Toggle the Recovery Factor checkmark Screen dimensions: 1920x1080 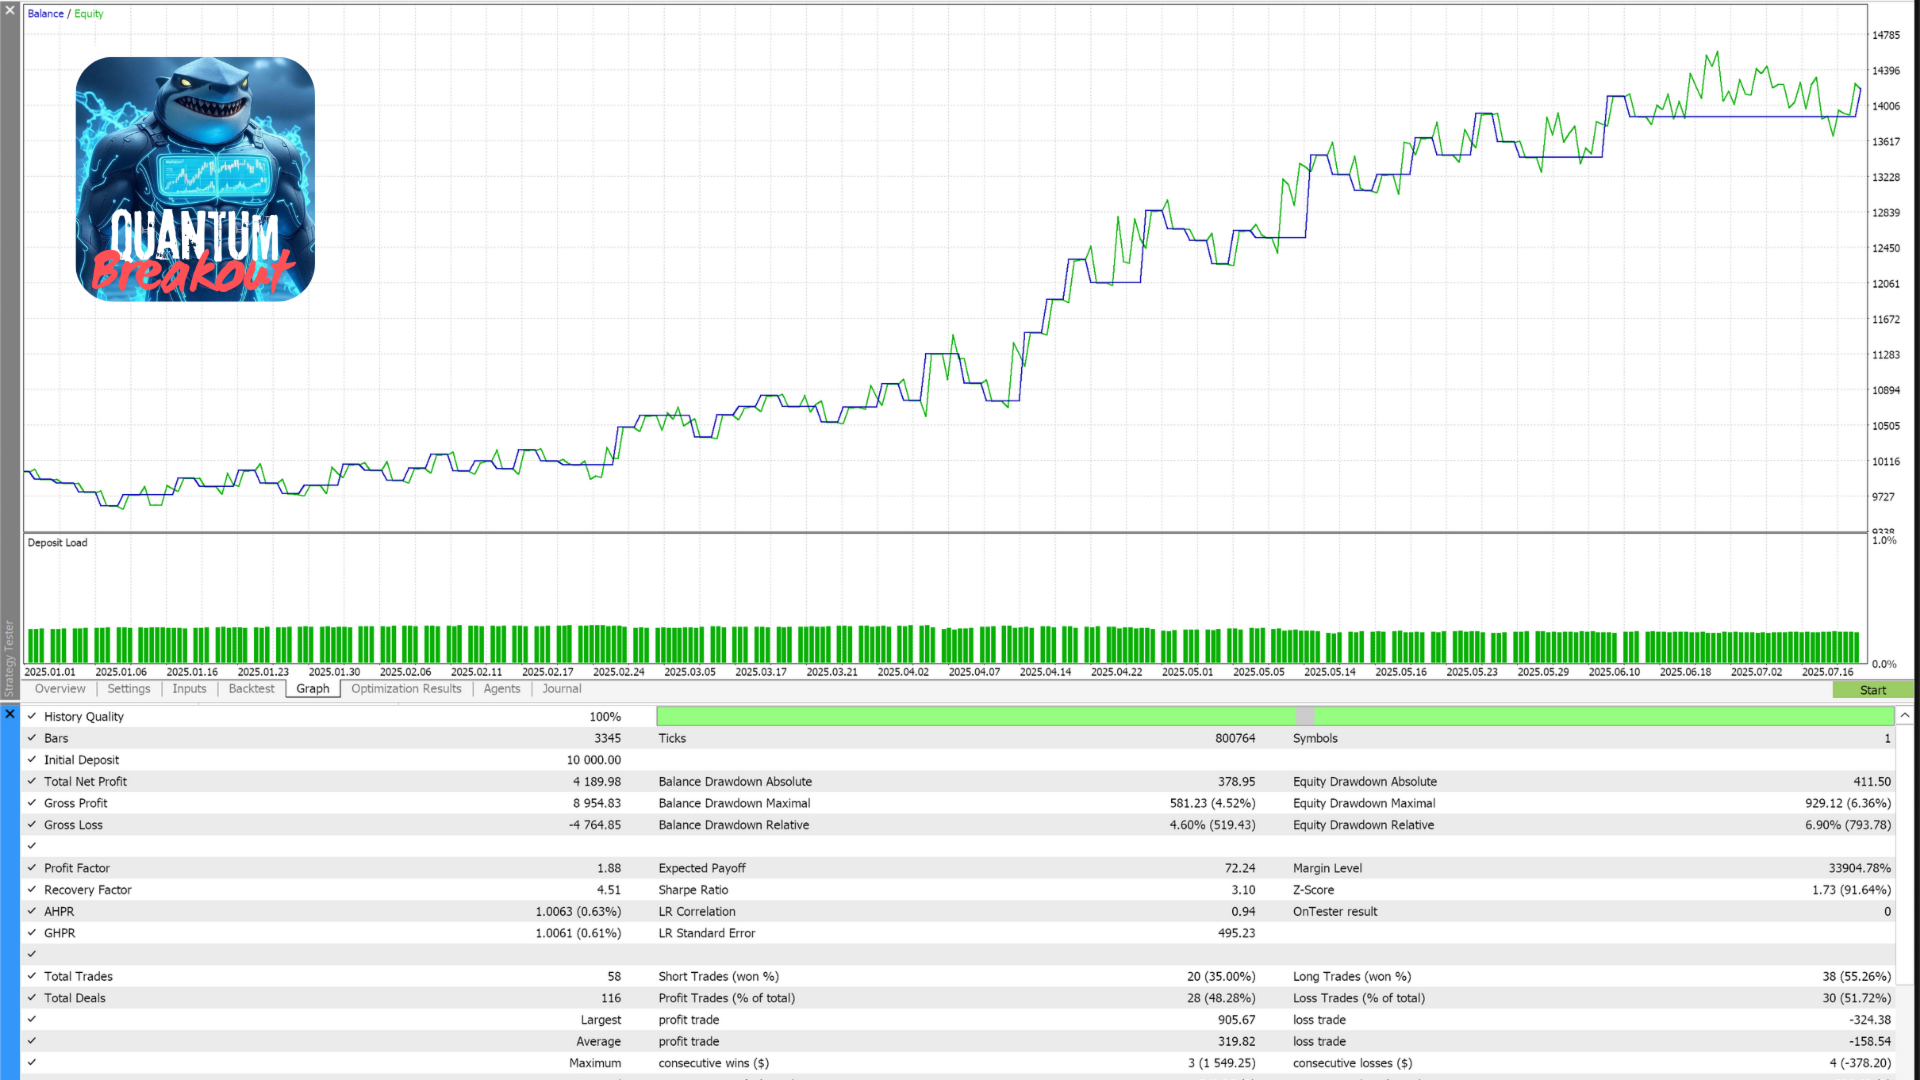pyautogui.click(x=32, y=890)
